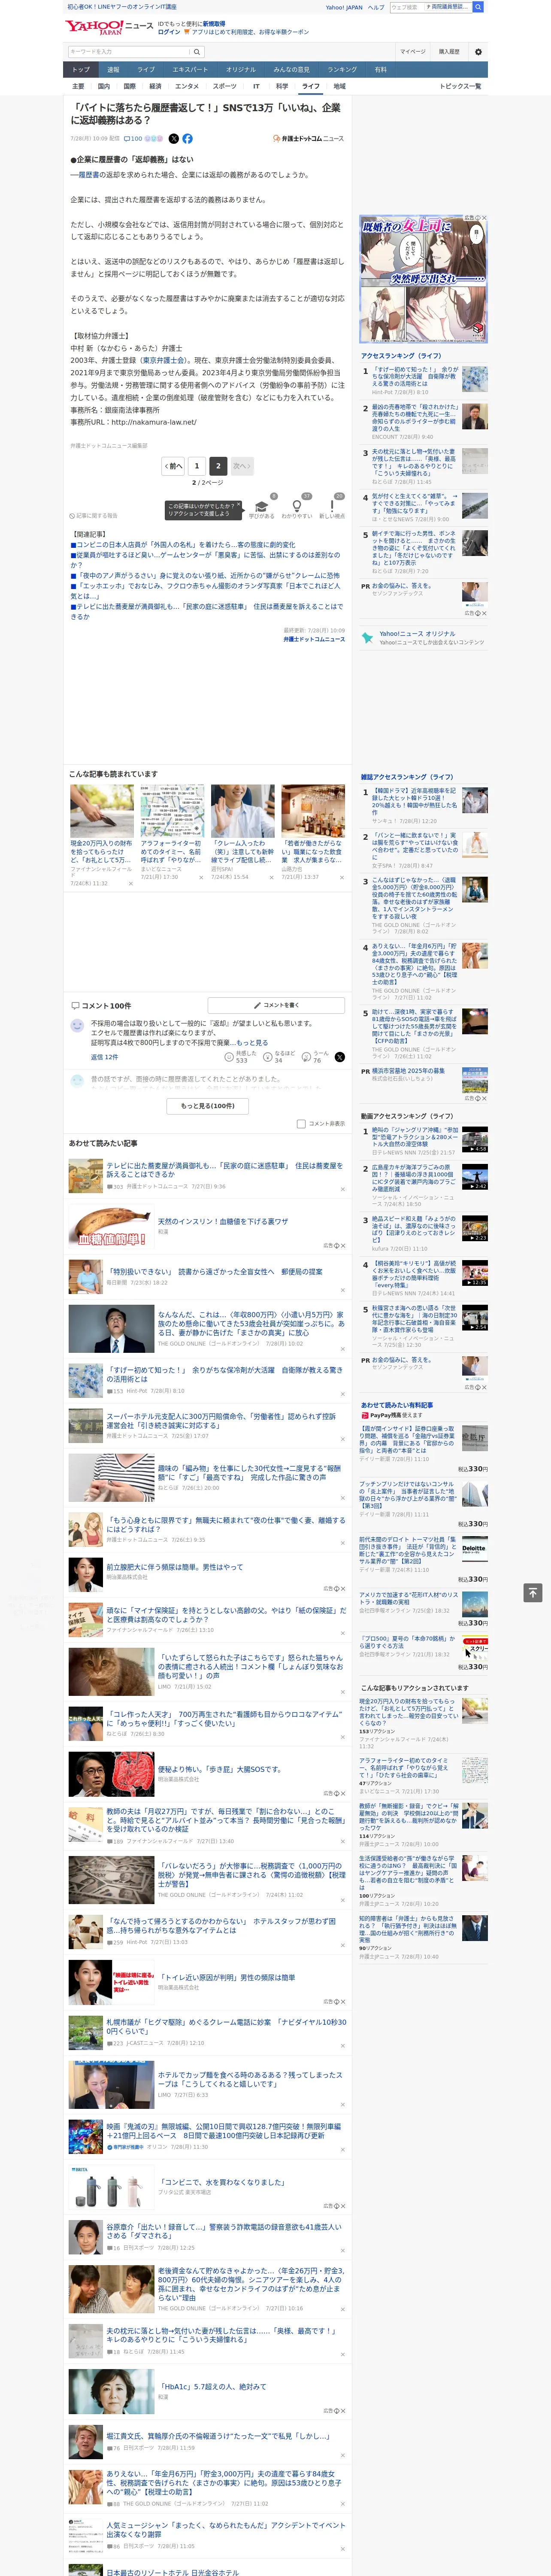
Task: Go to previous page 前へ button
Action: [173, 465]
